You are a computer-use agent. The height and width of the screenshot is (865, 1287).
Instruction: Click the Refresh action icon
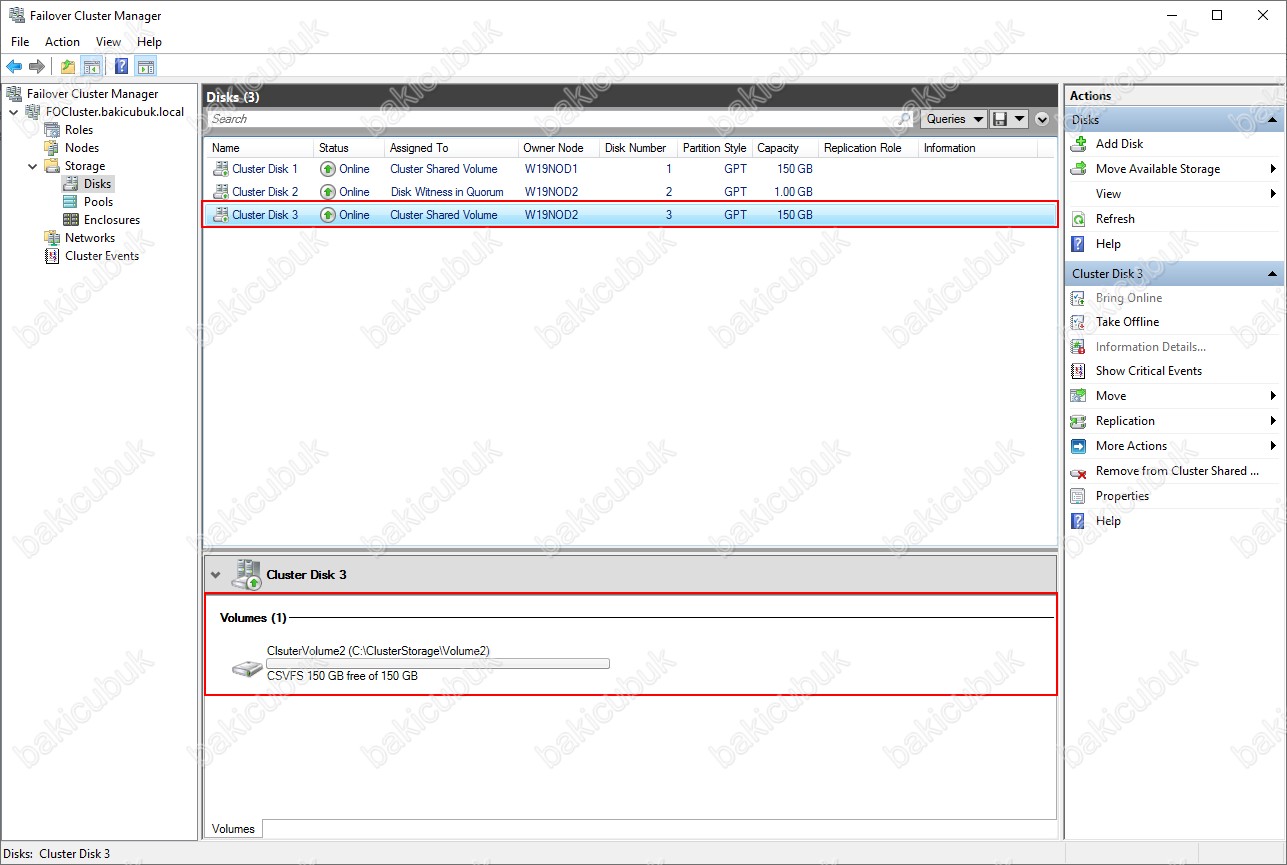click(1078, 219)
